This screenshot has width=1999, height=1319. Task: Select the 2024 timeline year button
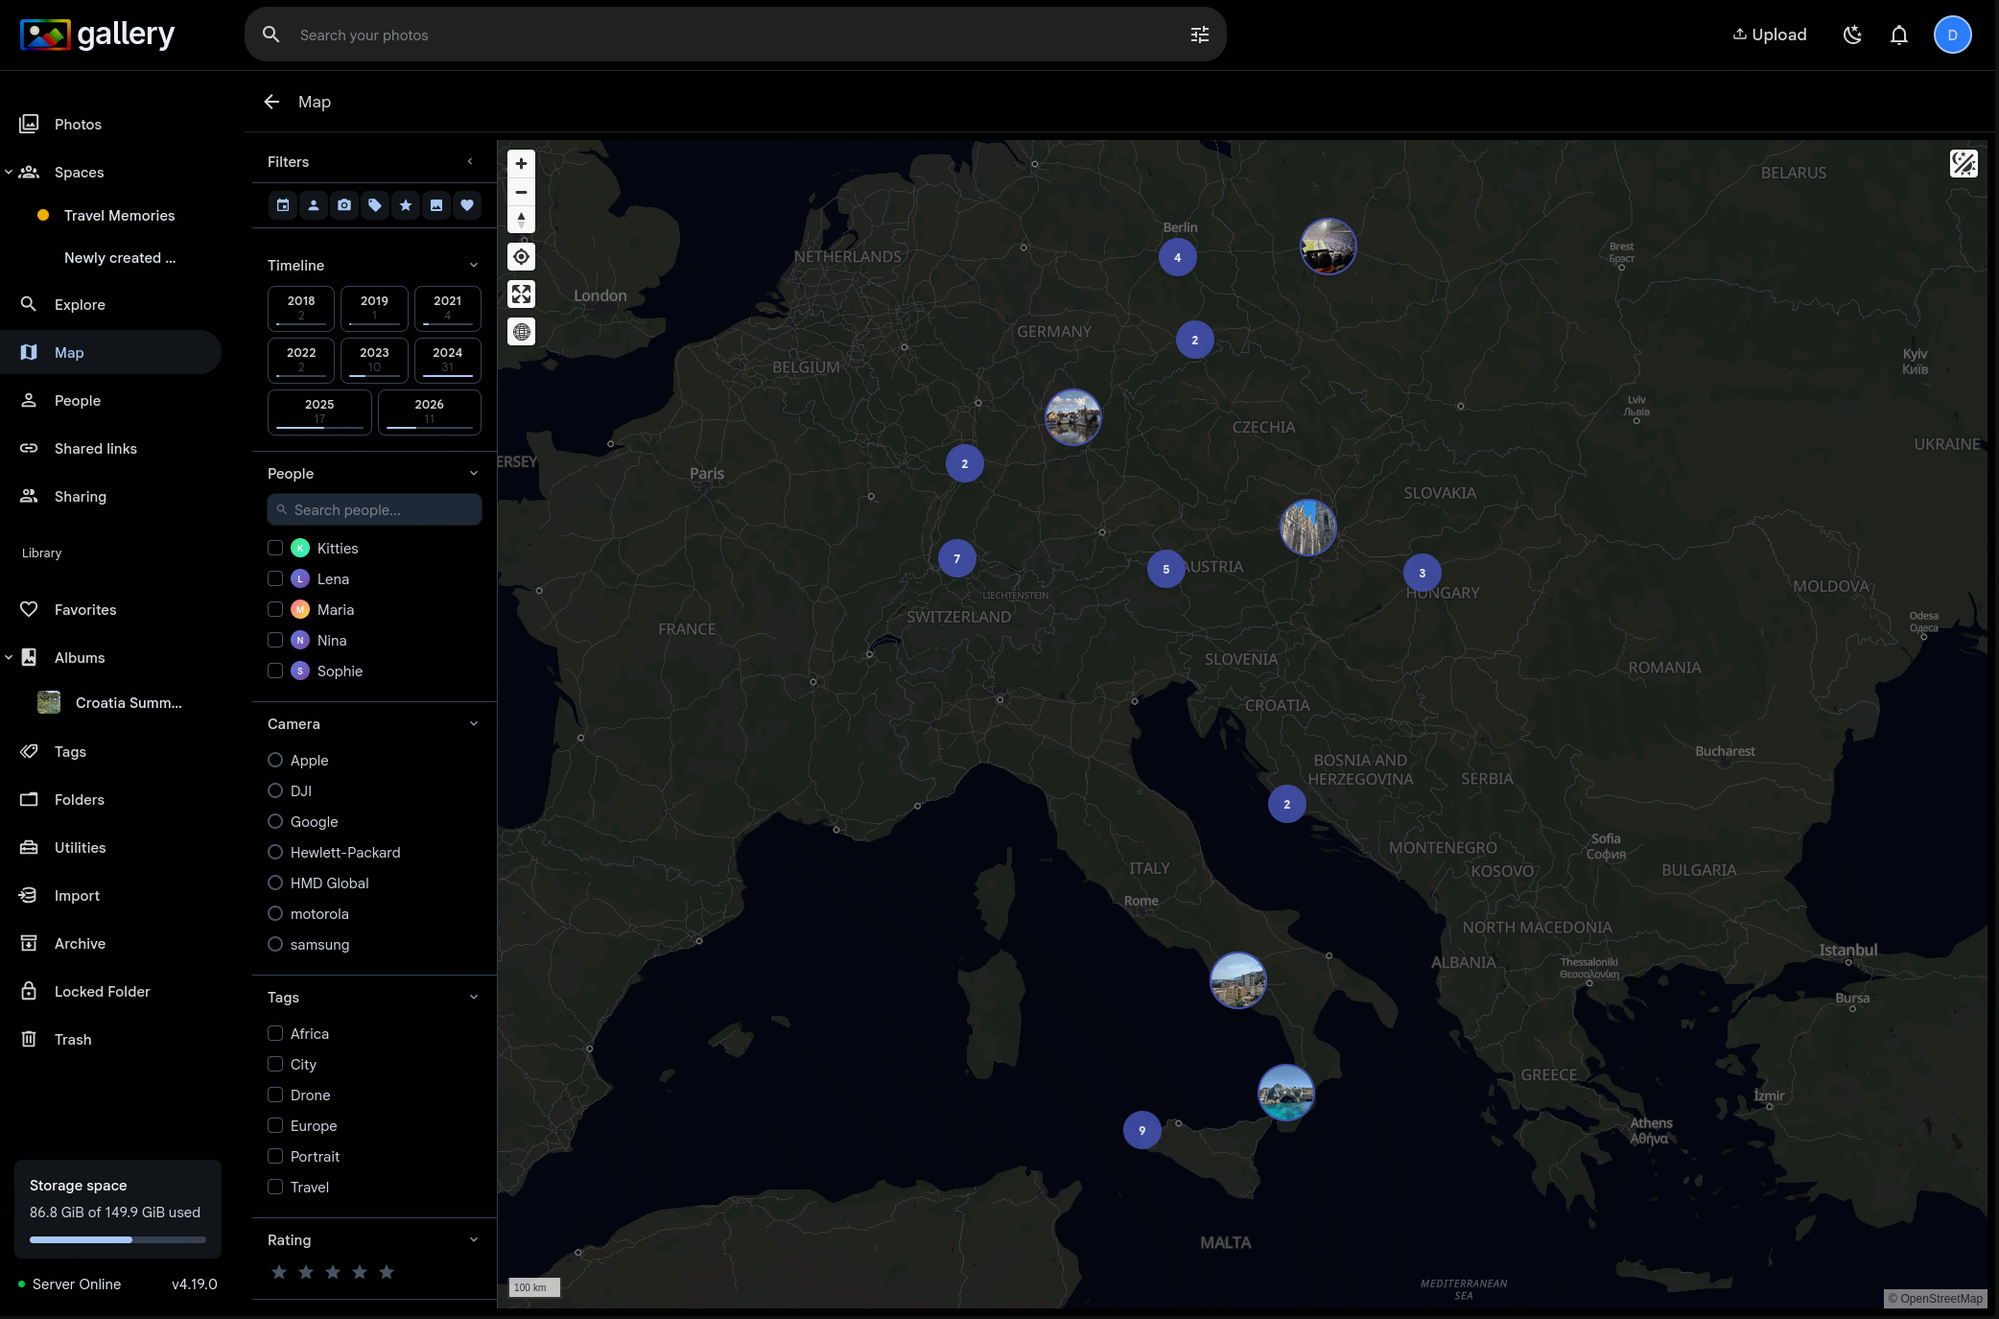coord(447,359)
